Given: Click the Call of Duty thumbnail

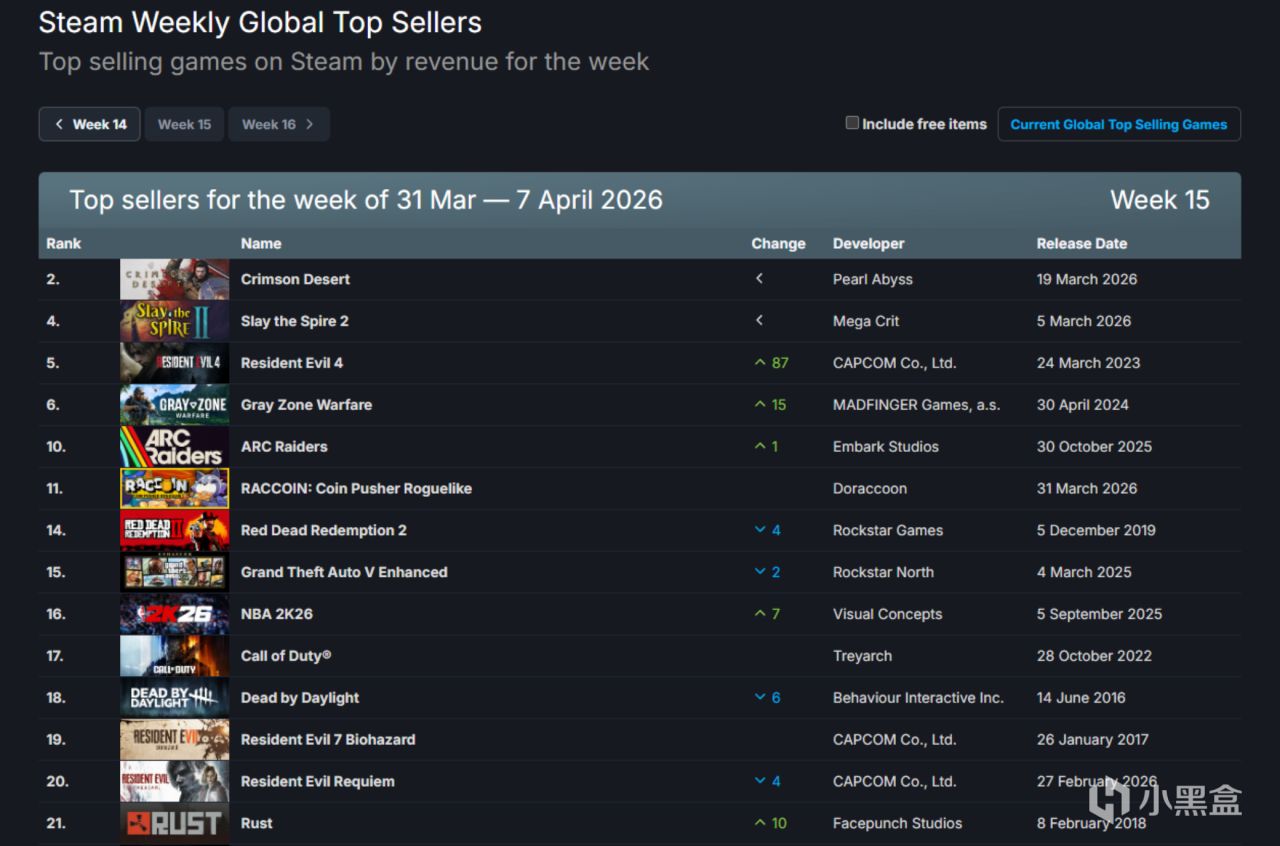Looking at the screenshot, I should click(x=174, y=656).
